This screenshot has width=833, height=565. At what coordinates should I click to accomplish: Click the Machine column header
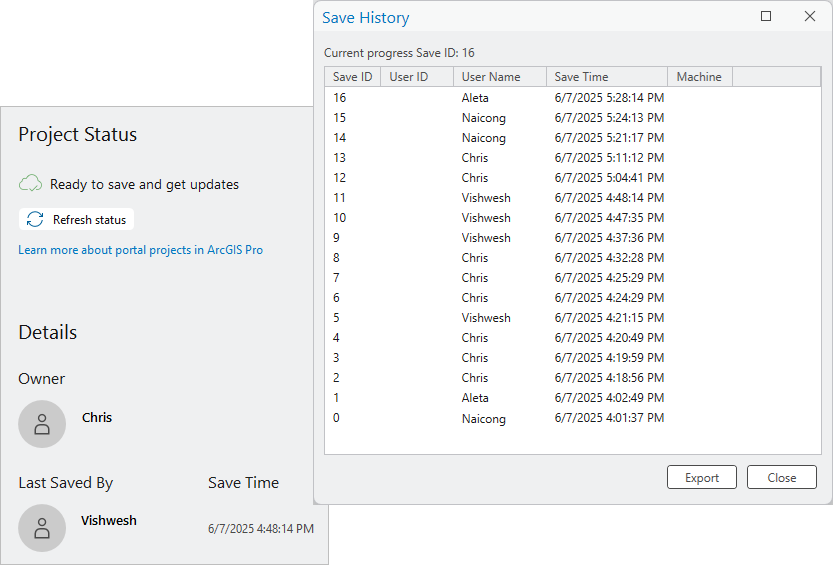click(x=699, y=77)
